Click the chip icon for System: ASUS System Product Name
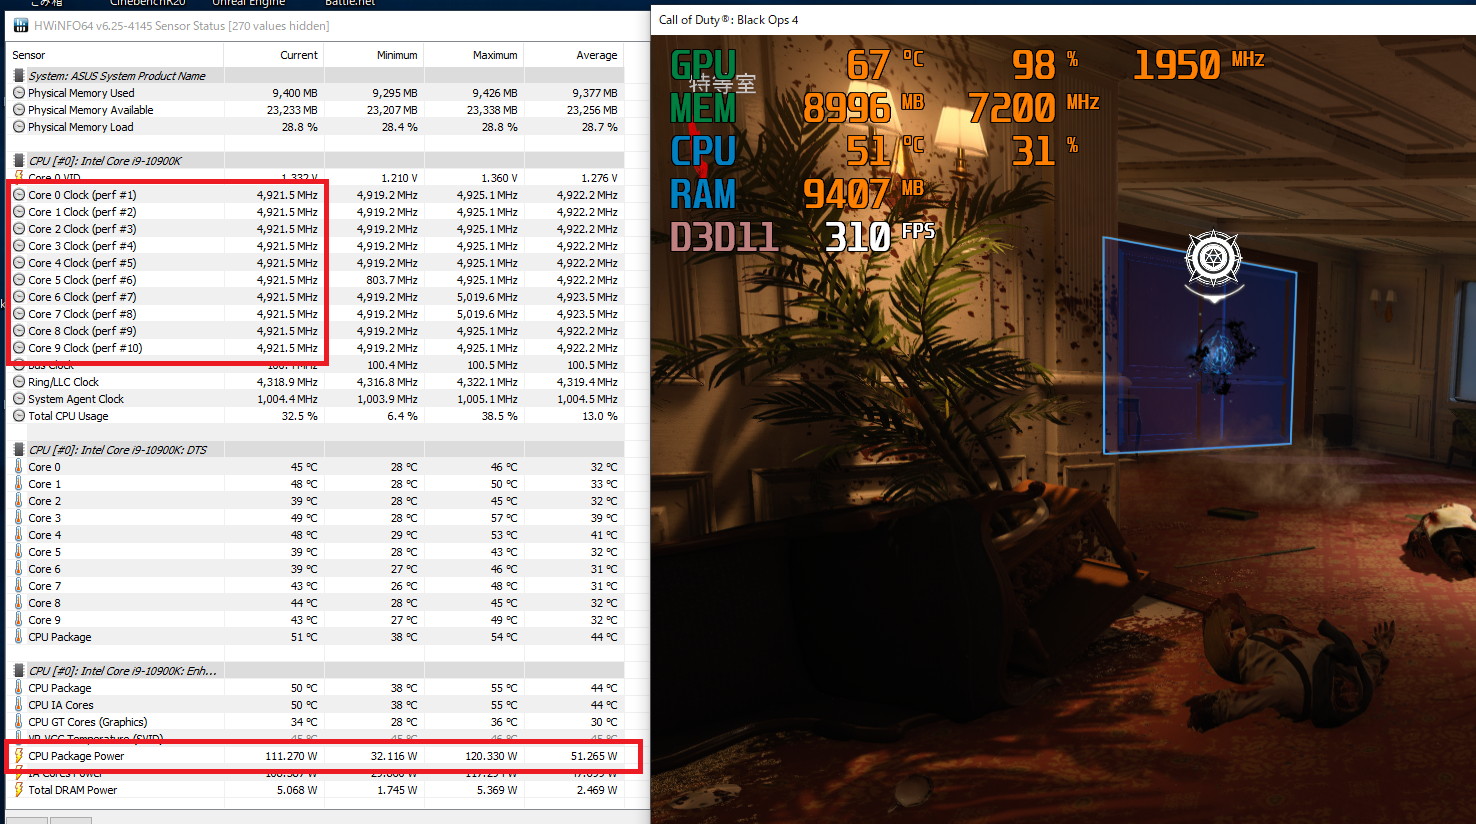 point(19,76)
